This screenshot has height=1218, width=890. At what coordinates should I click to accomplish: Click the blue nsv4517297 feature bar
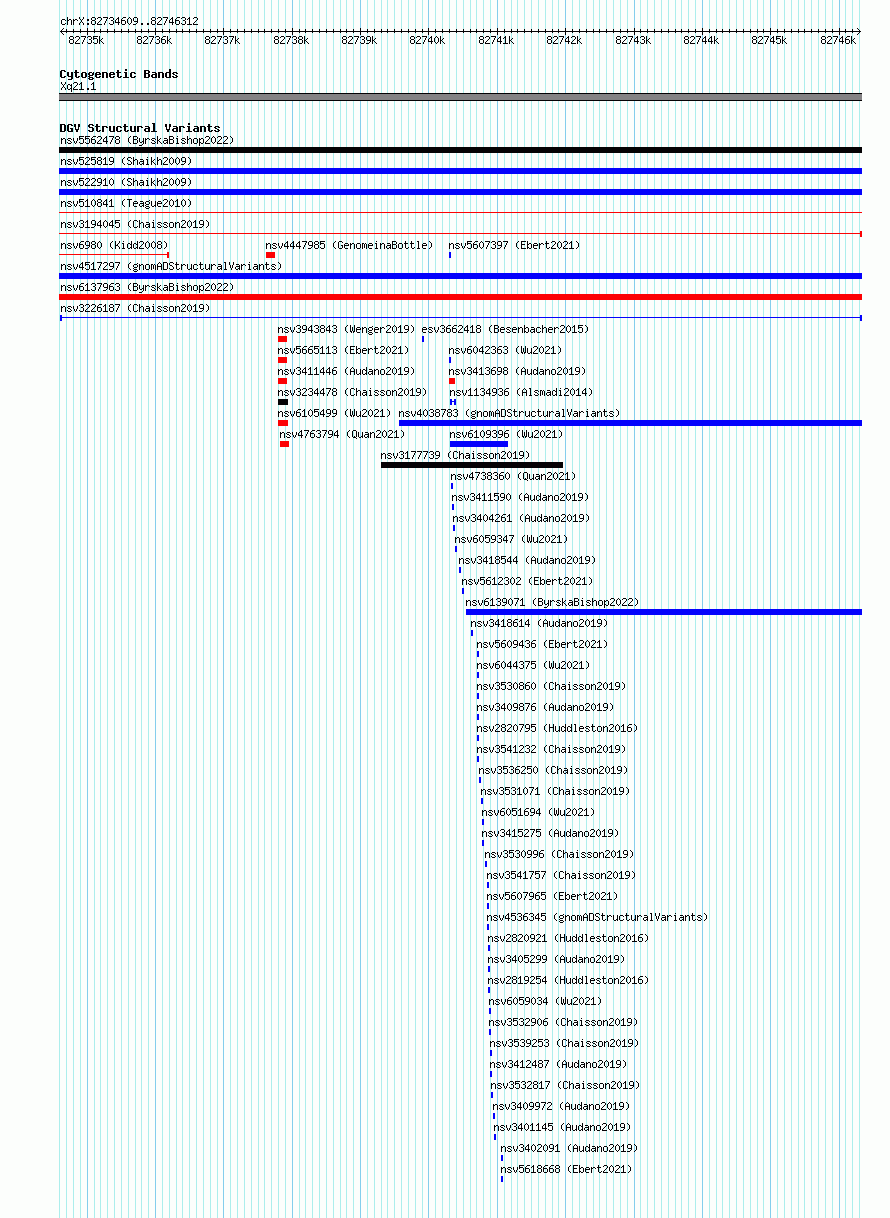(x=461, y=276)
